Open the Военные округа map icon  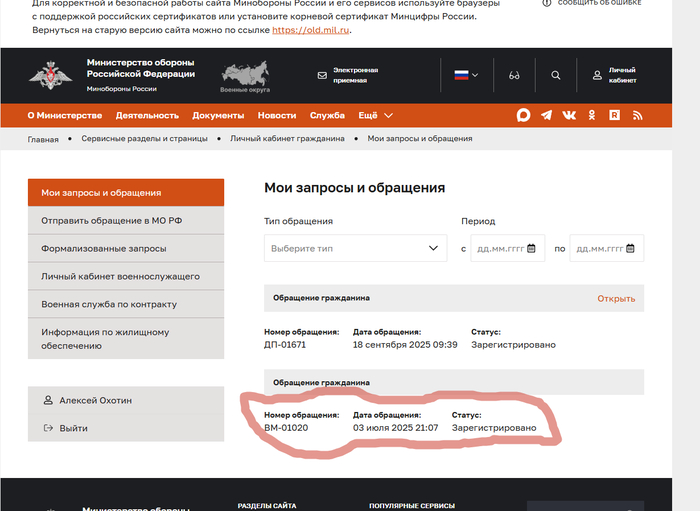244,75
